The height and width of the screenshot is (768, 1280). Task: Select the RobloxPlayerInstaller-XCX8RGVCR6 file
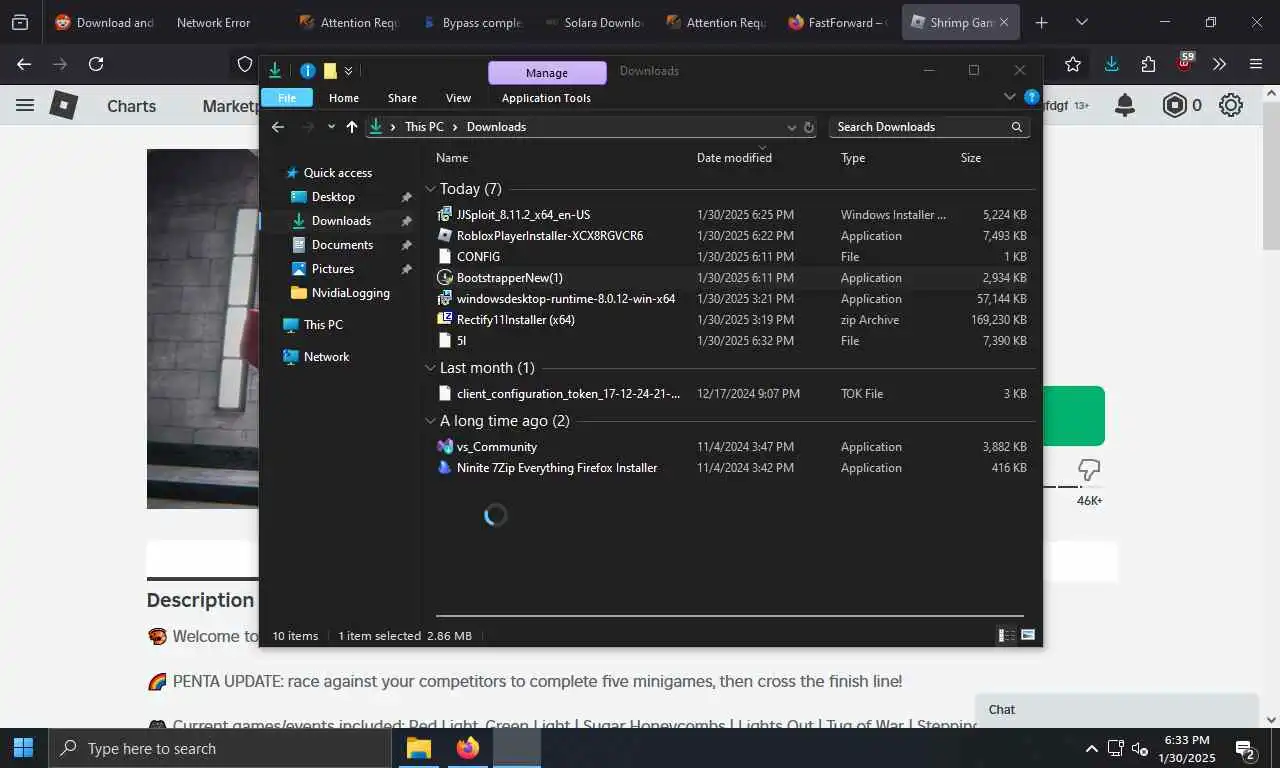732,236
